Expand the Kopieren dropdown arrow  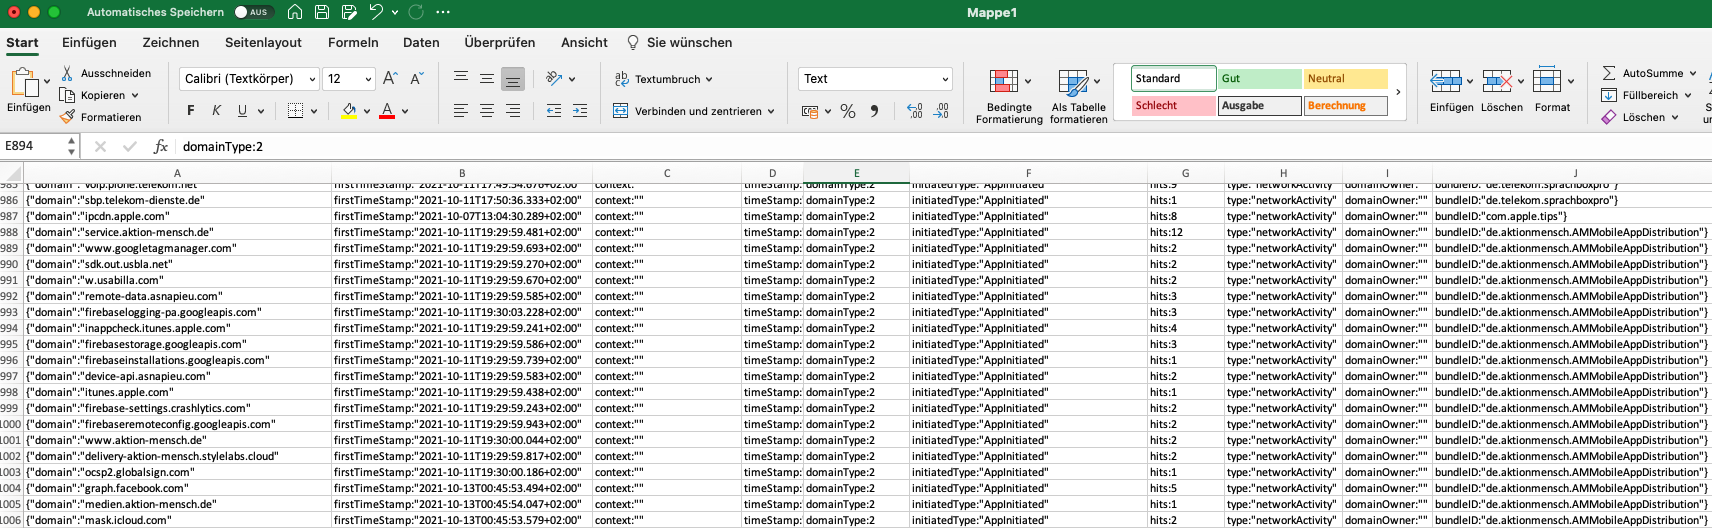135,95
